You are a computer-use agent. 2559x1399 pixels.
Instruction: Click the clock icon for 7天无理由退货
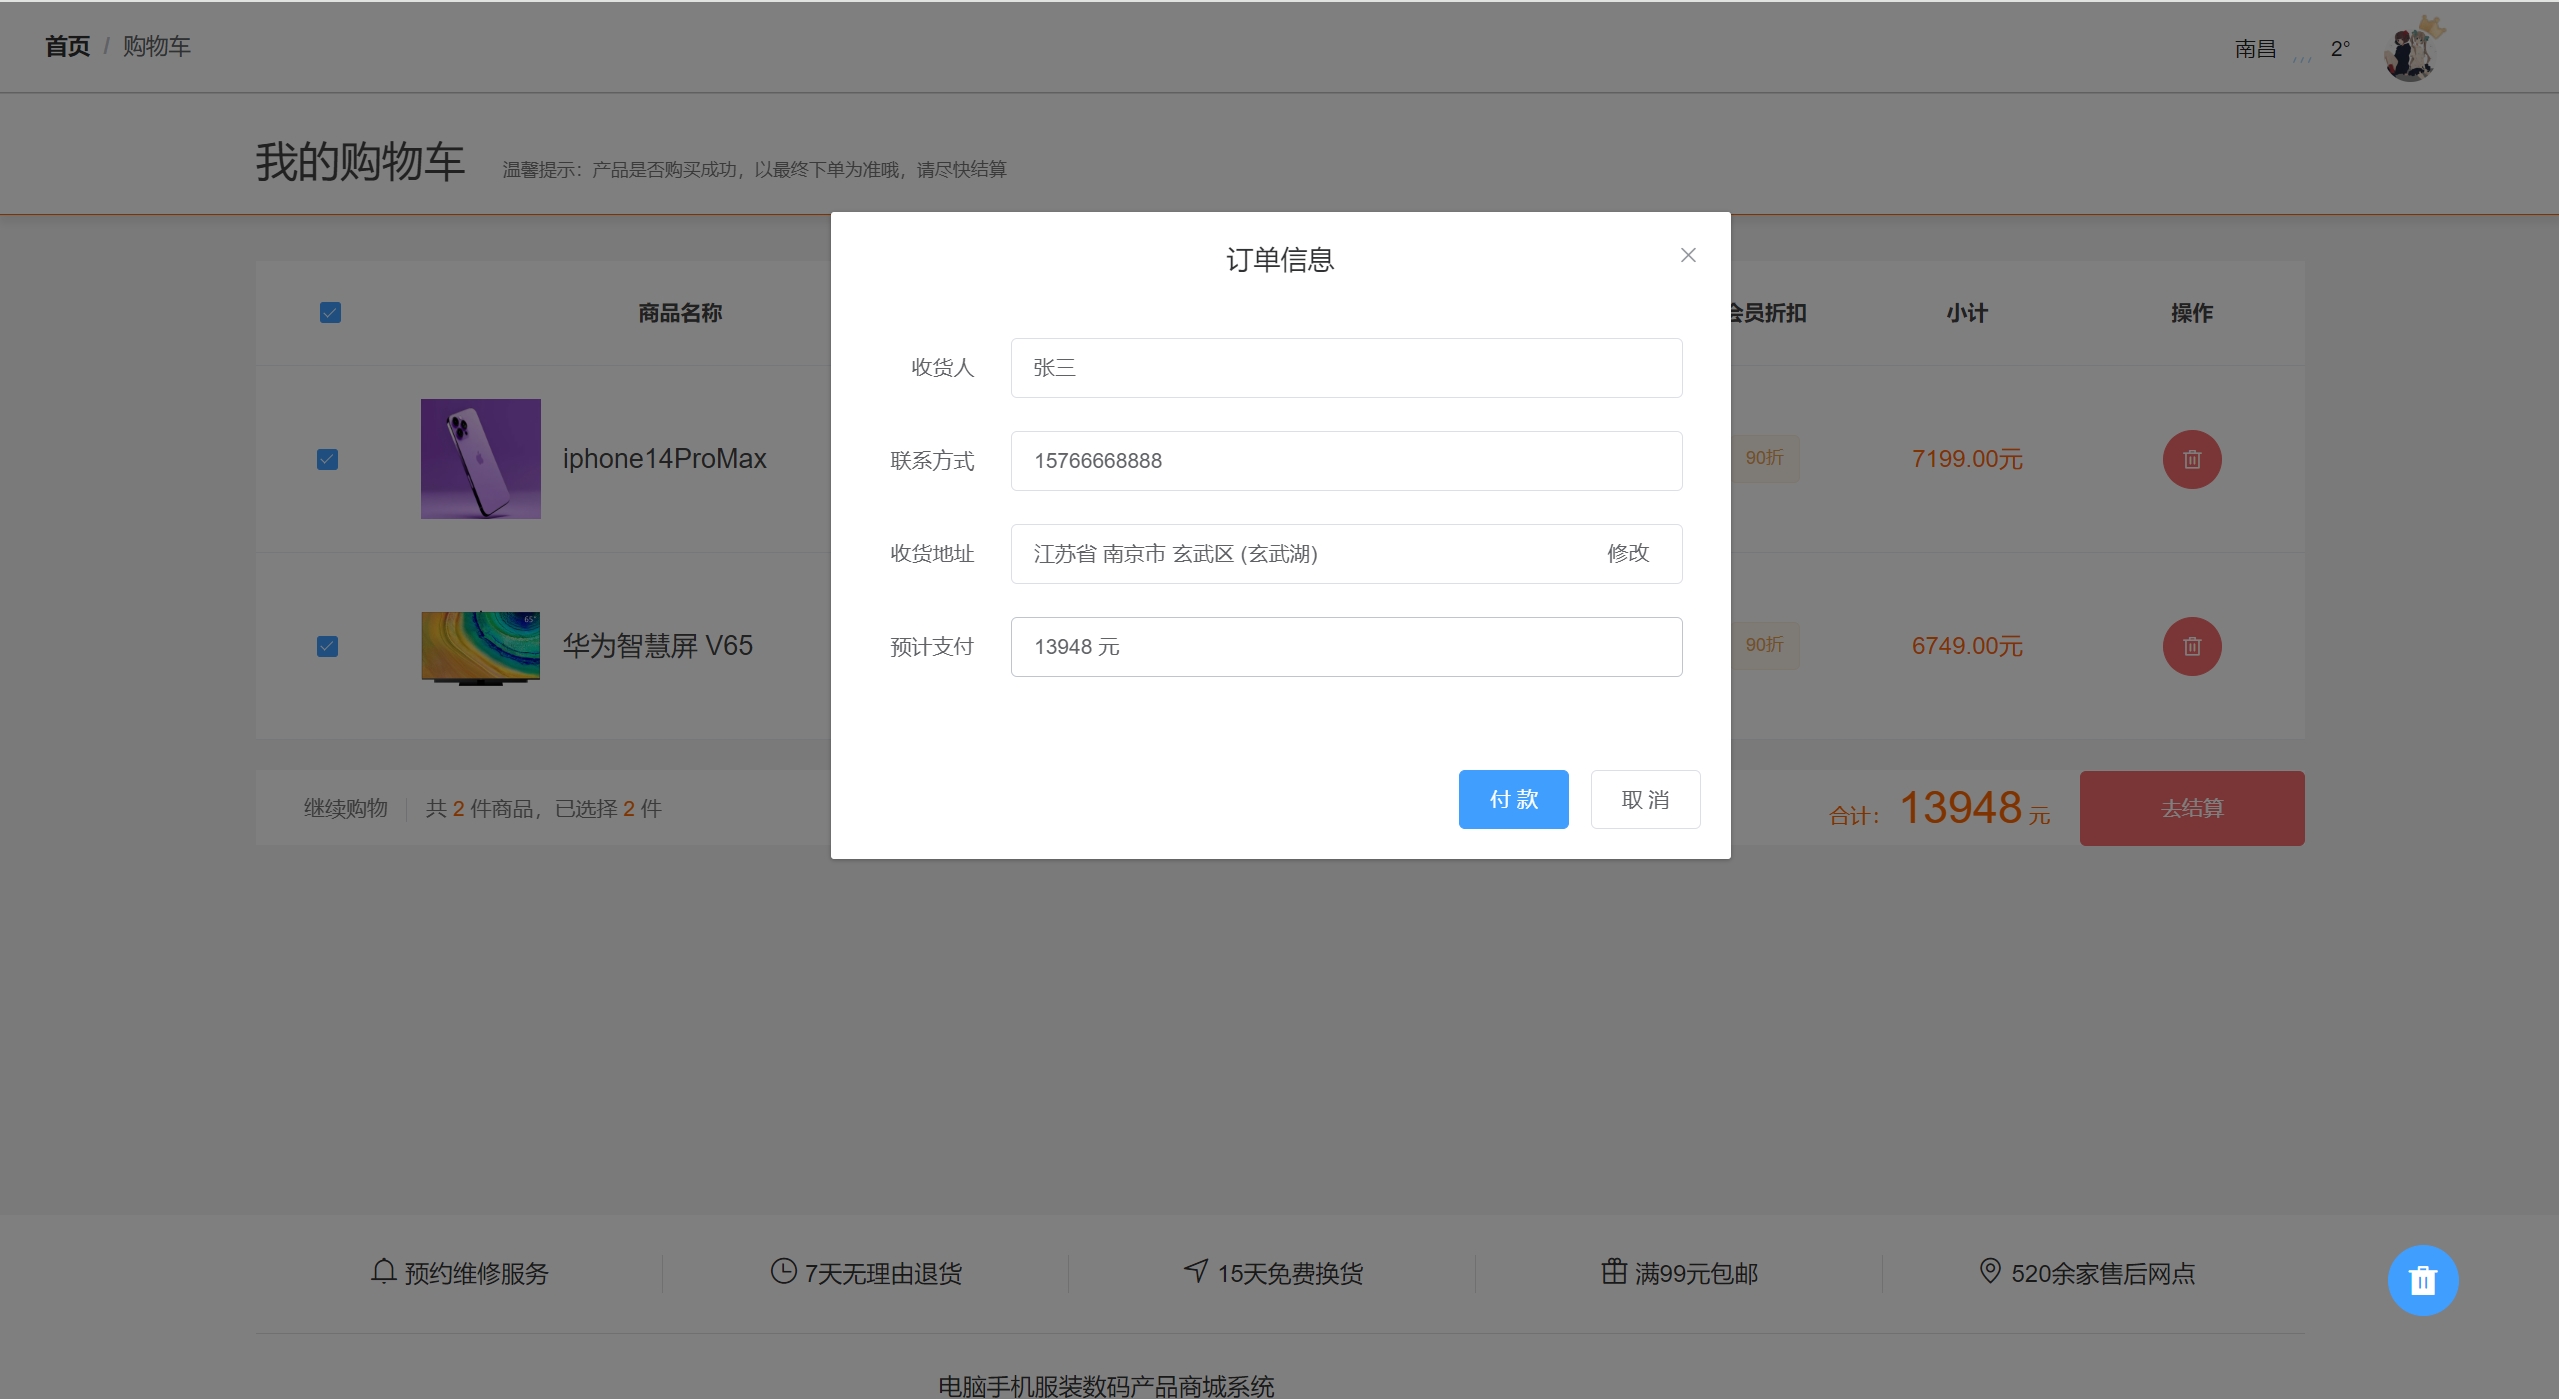pyautogui.click(x=783, y=1271)
